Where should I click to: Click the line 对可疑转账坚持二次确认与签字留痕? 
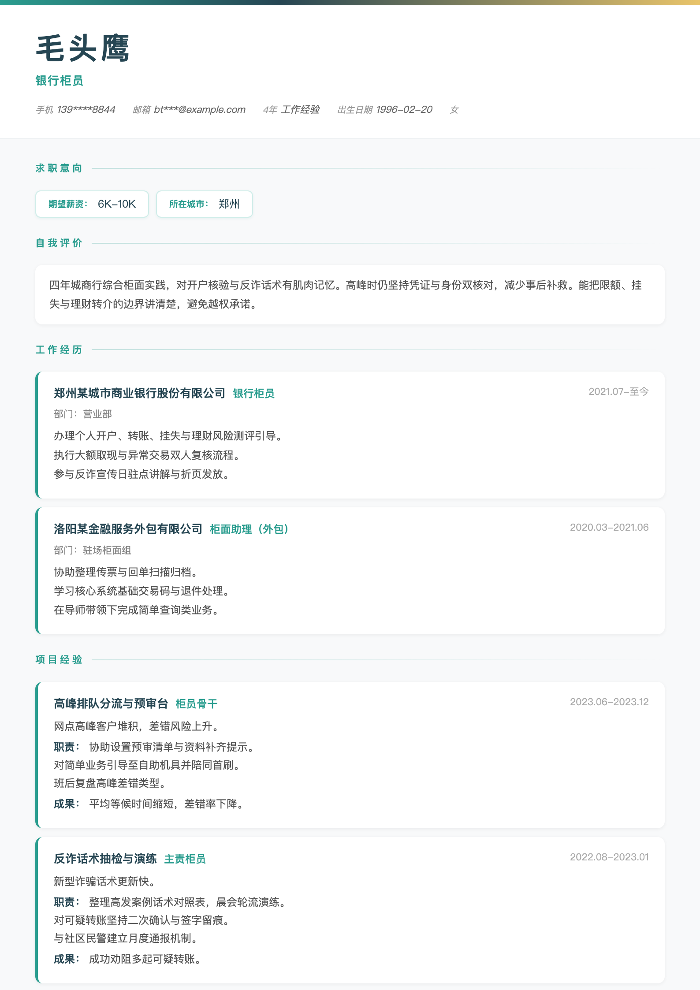[142, 920]
